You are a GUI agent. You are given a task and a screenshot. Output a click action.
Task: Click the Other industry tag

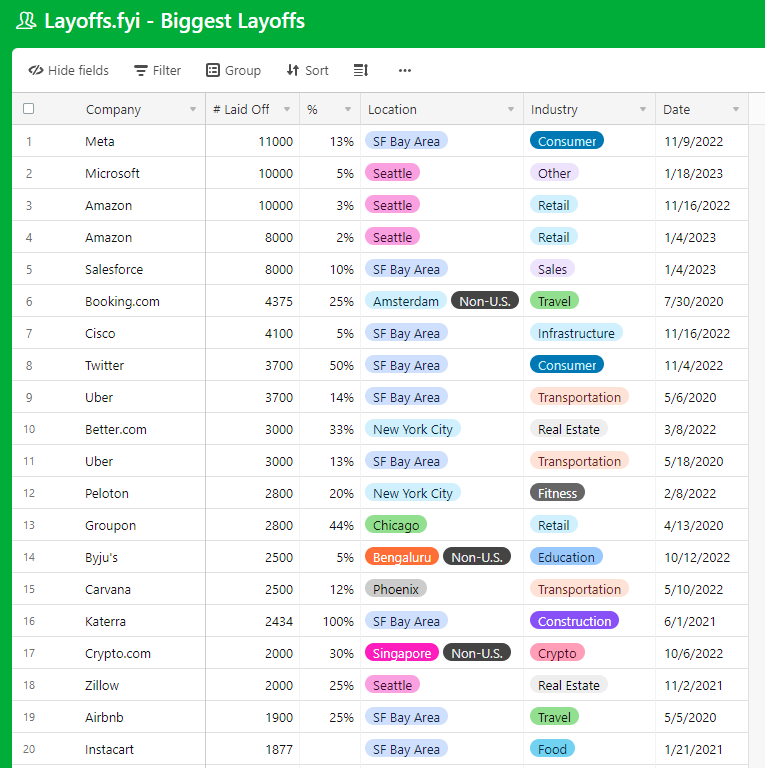(554, 173)
